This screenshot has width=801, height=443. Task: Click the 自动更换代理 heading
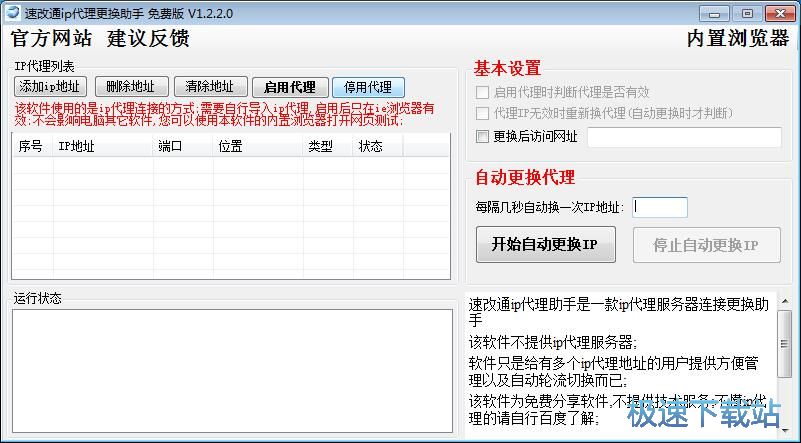(525, 177)
